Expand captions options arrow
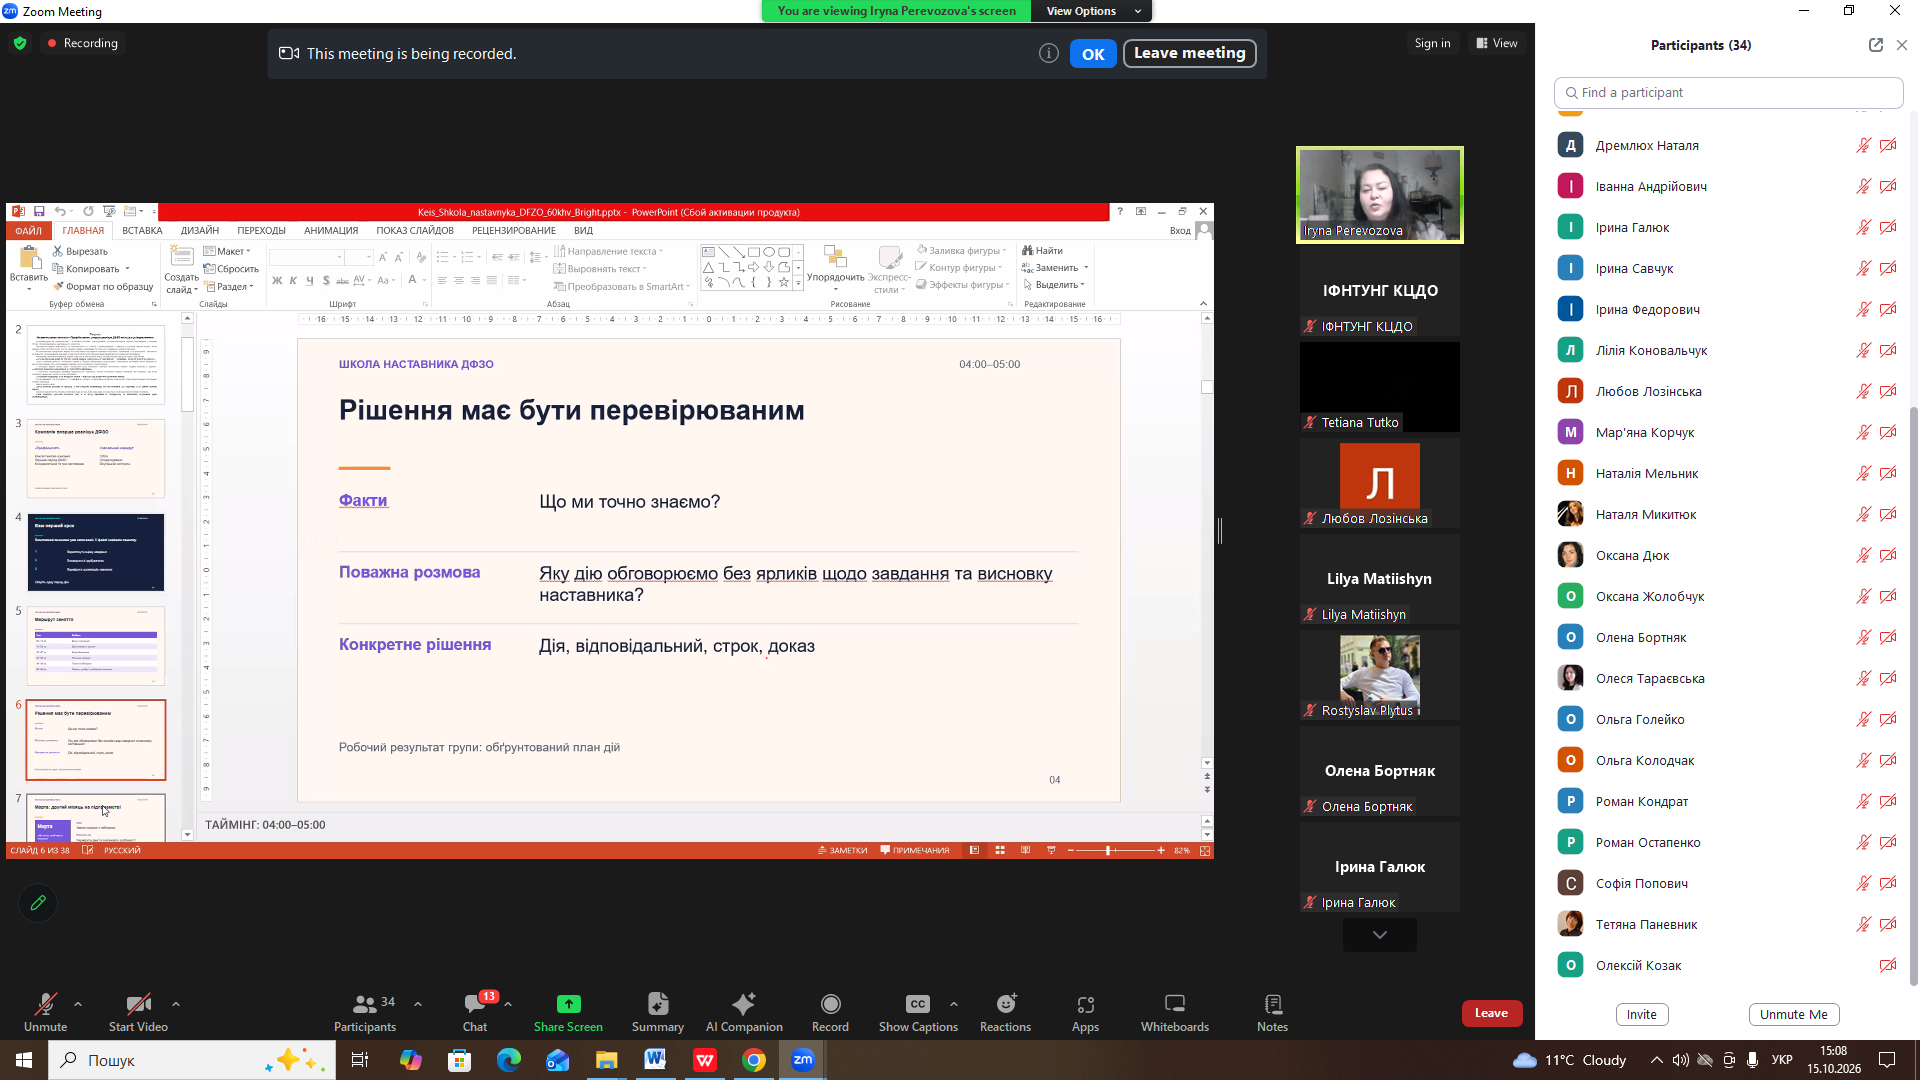 [954, 1004]
